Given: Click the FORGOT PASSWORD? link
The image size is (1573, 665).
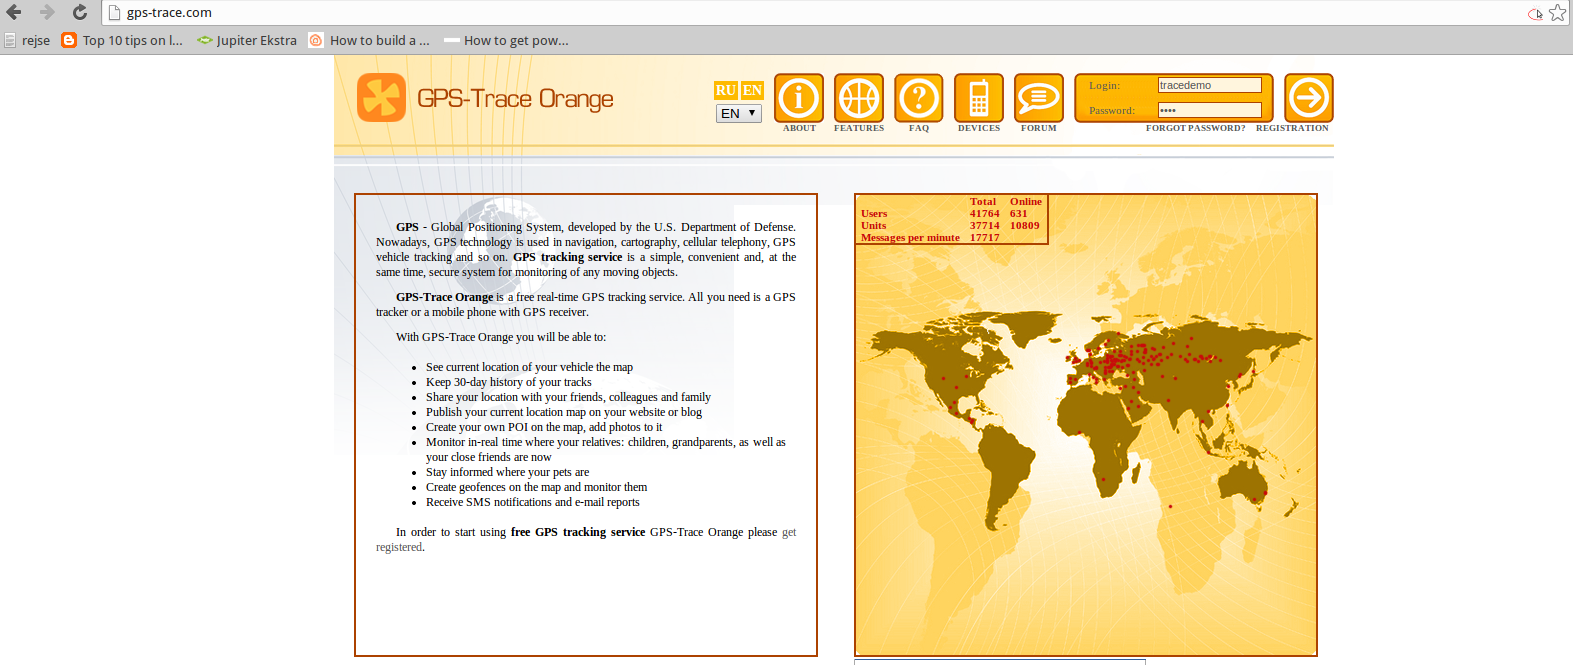Looking at the screenshot, I should point(1196,128).
